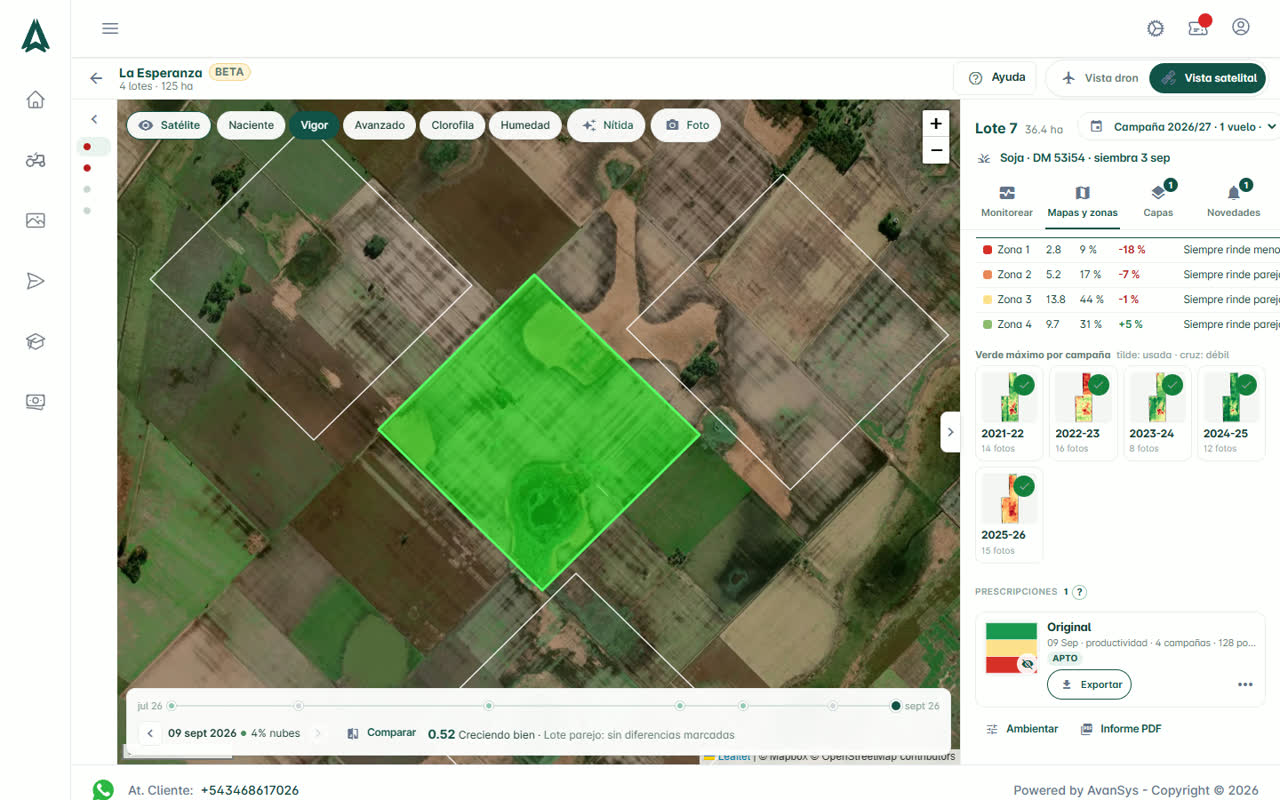Viewport: 1280px width, 800px height.
Task: Open the Original prescription more options menu
Action: pos(1245,685)
